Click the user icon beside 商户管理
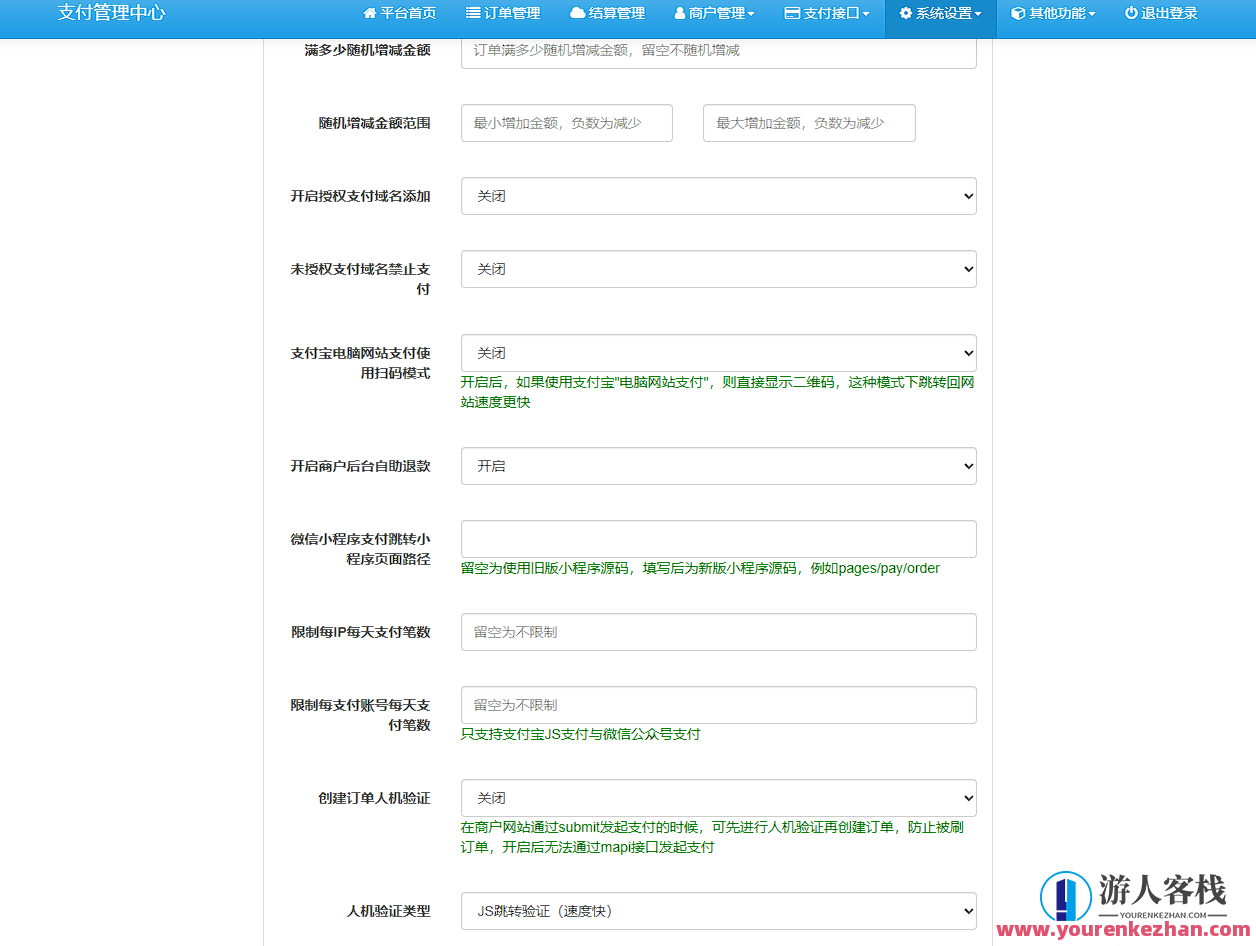The width and height of the screenshot is (1256, 946). pyautogui.click(x=680, y=14)
